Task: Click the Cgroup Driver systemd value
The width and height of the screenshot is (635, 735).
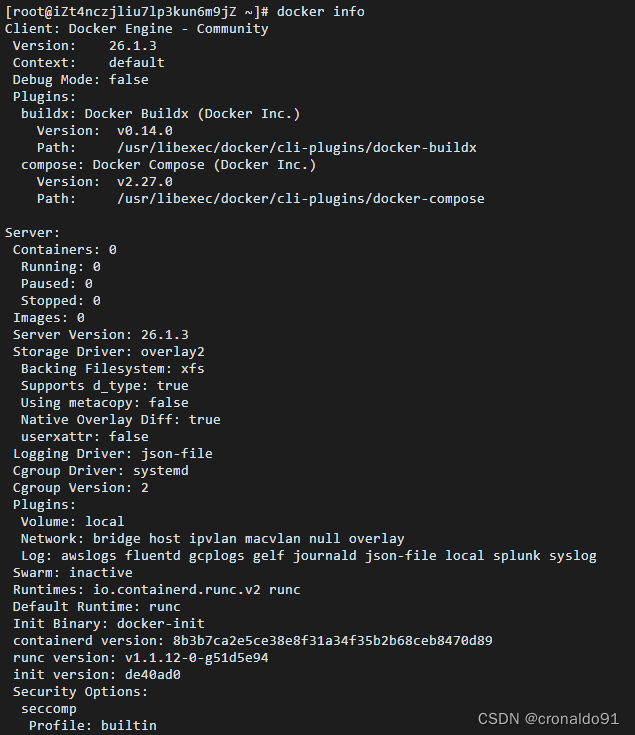Action: tap(161, 471)
